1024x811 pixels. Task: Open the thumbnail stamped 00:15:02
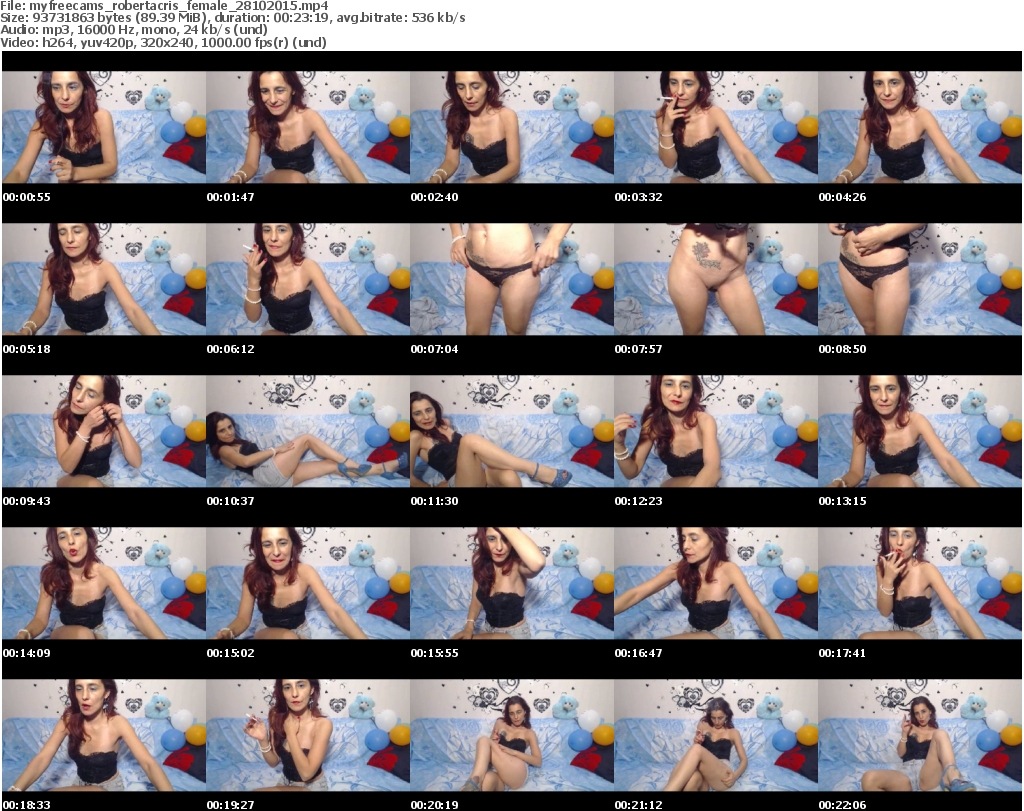[308, 583]
